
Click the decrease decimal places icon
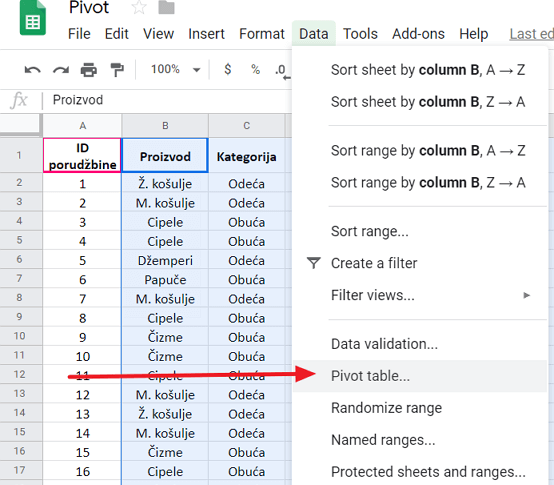pos(282,71)
